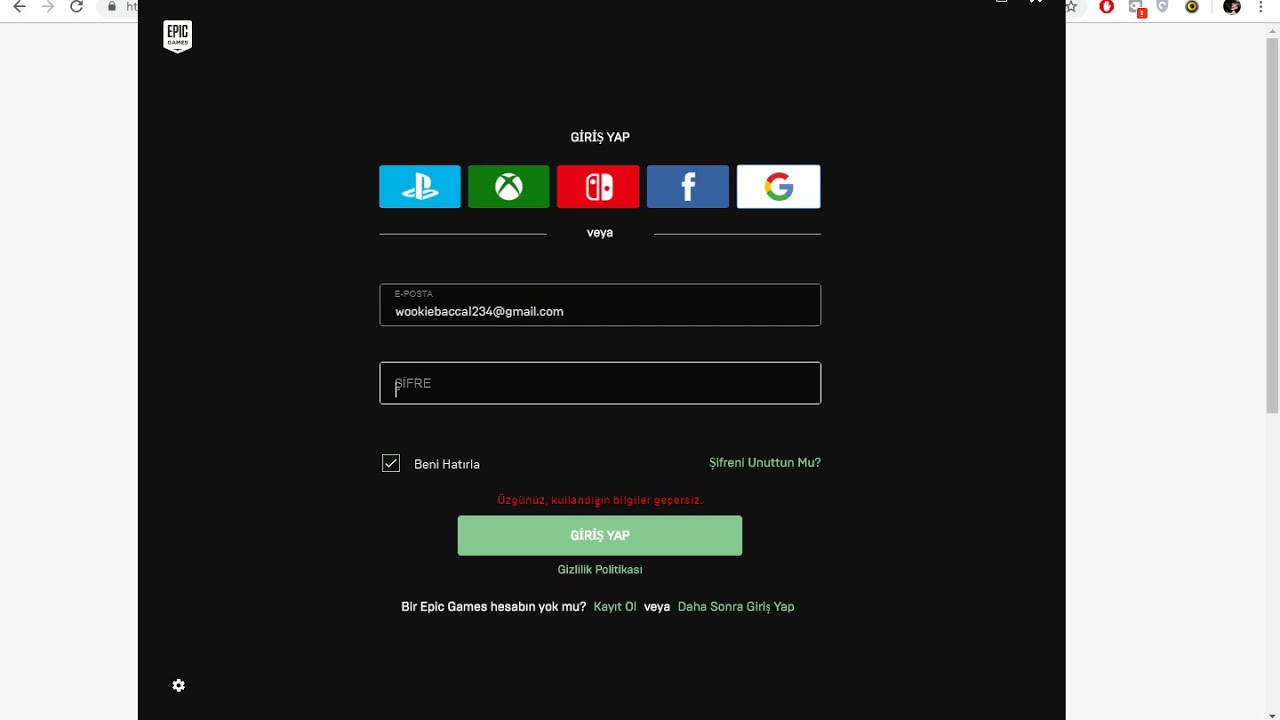Reload the page in browser toolbar
This screenshot has height=720, width=1280.
tap(76, 7)
